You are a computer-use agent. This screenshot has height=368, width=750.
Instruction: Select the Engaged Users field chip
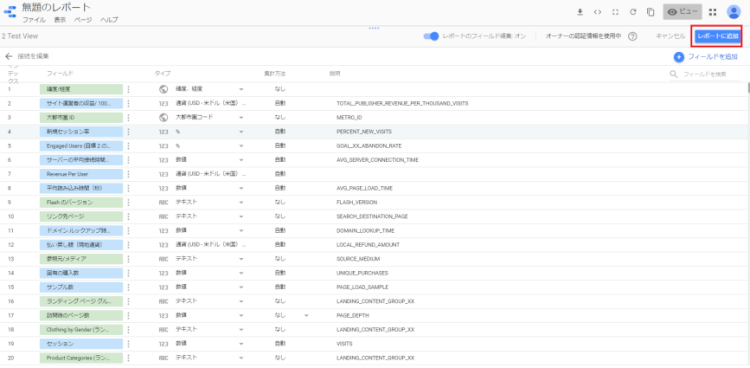click(x=81, y=145)
